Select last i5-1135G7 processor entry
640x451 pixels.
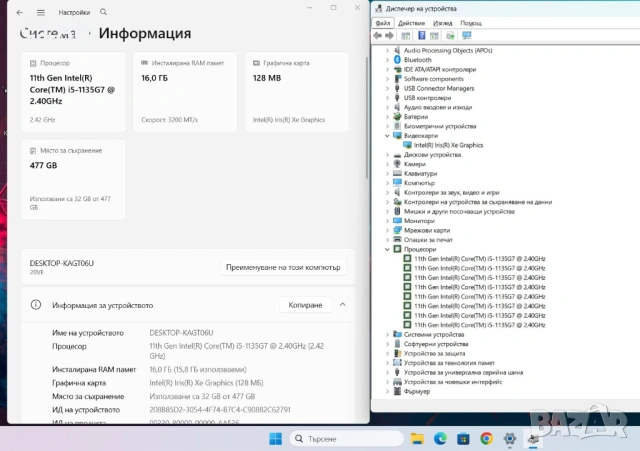coord(480,325)
